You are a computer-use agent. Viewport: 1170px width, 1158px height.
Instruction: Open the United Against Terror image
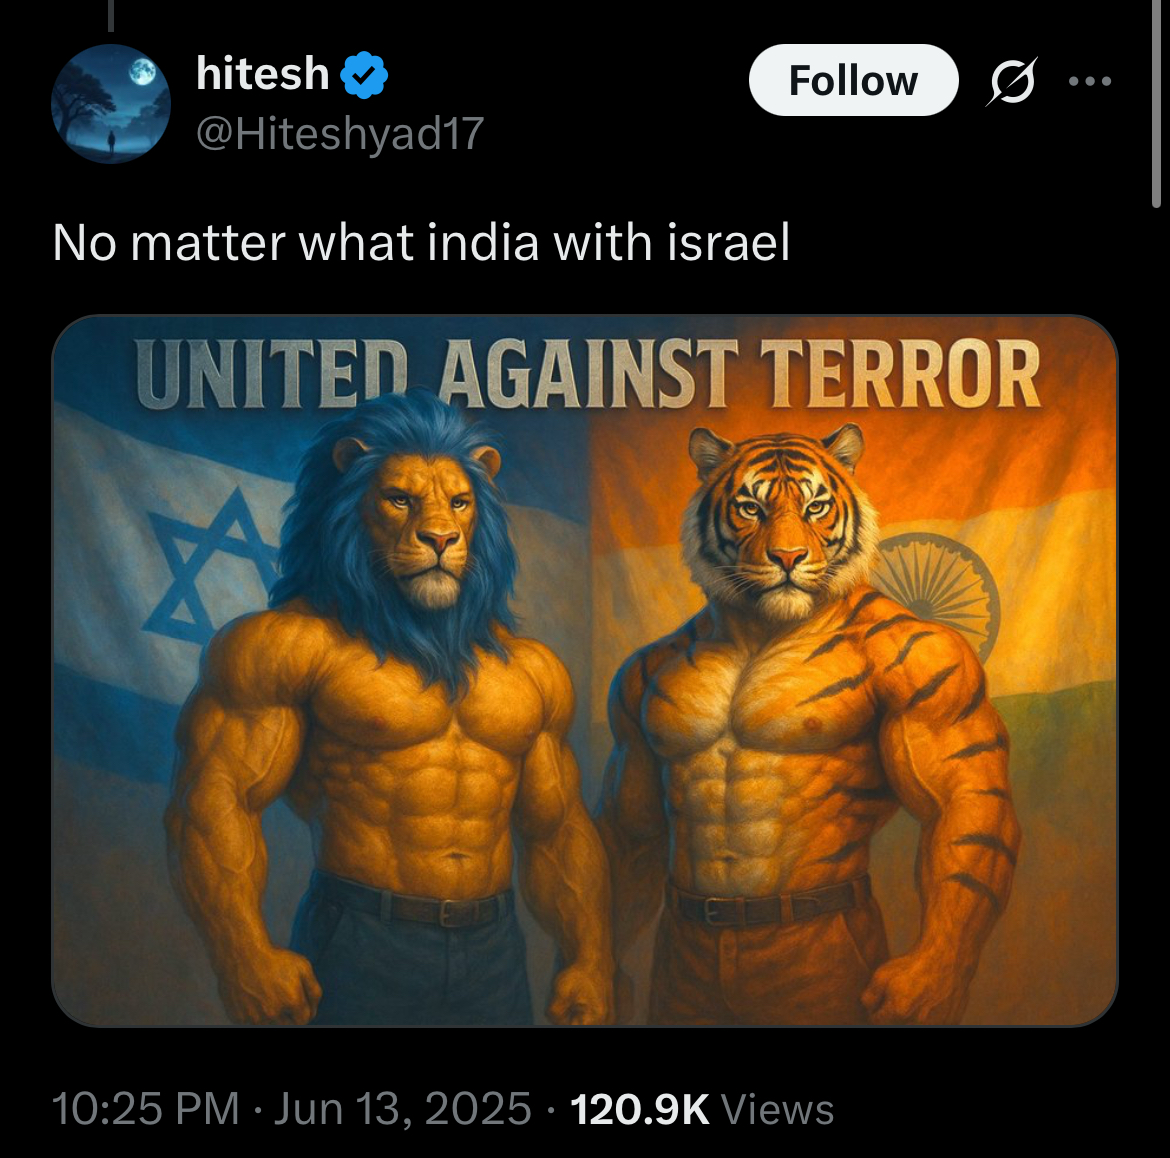click(584, 671)
